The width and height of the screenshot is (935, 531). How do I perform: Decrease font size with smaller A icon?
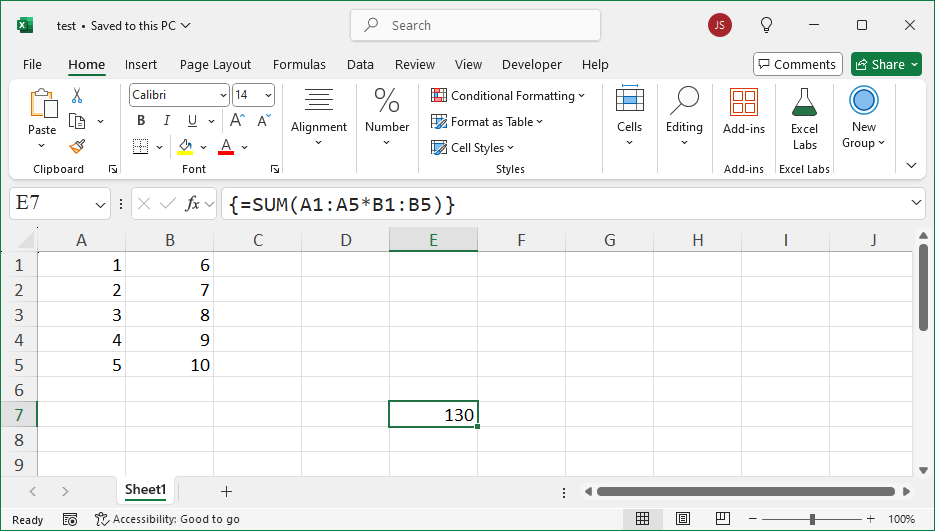click(264, 121)
